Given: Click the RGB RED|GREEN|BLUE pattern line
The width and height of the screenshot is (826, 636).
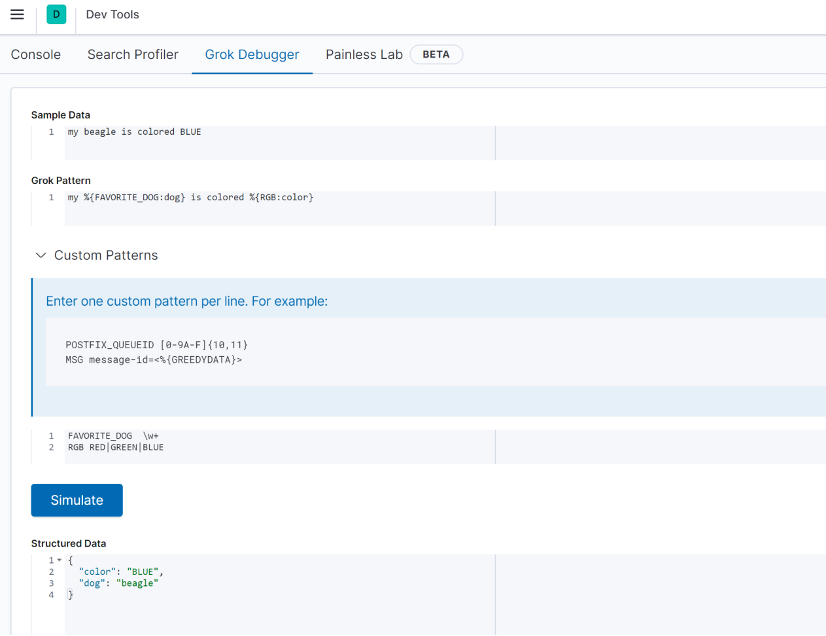Looking at the screenshot, I should (116, 447).
